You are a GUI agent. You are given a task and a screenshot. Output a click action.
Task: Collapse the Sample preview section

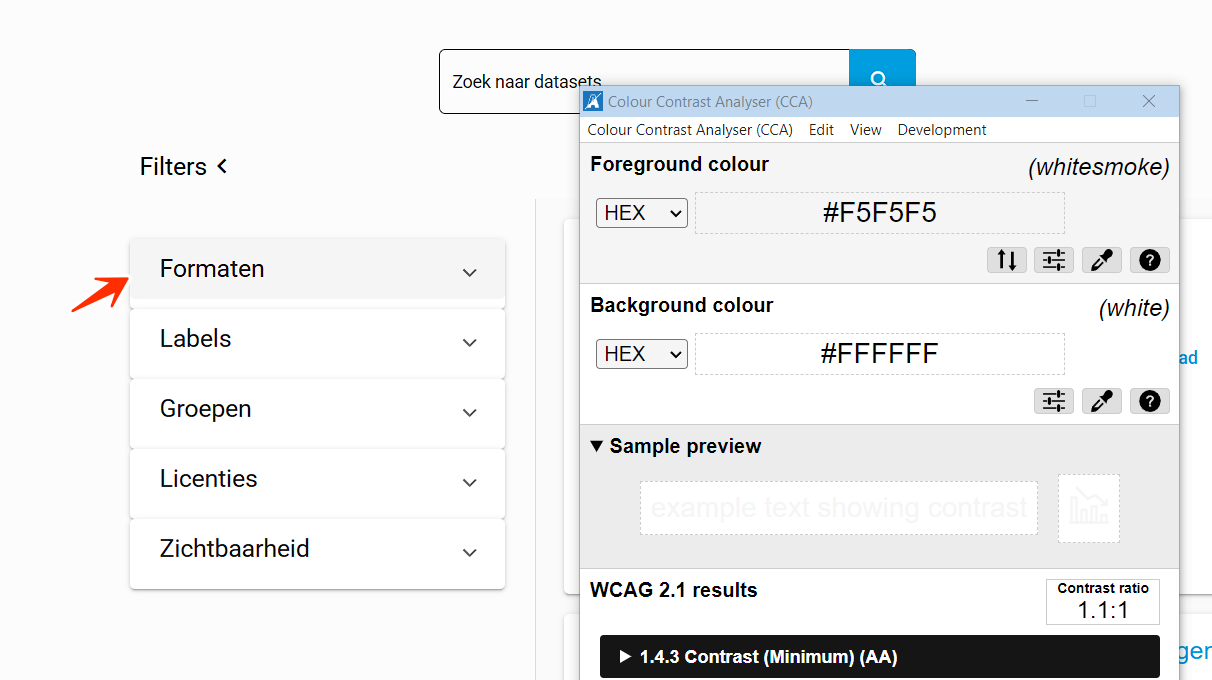click(676, 446)
